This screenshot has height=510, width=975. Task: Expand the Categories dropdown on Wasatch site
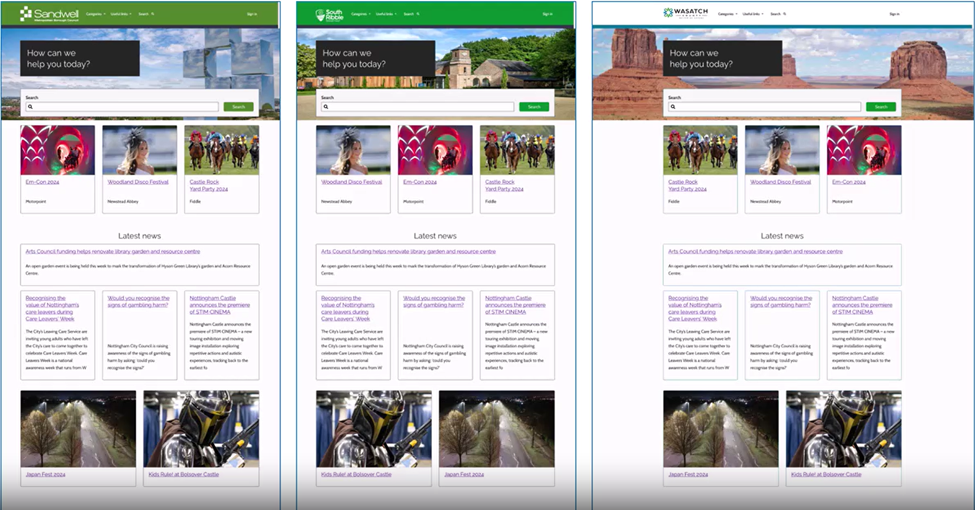pyautogui.click(x=728, y=14)
